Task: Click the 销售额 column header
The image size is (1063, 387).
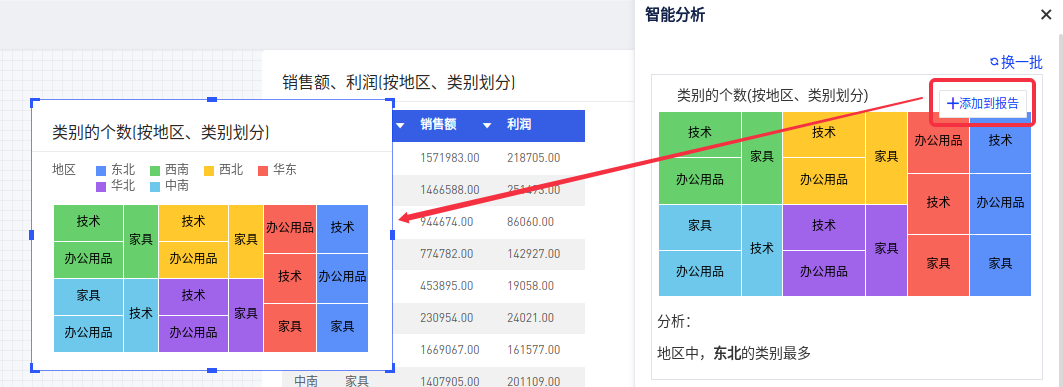Action: (x=438, y=125)
